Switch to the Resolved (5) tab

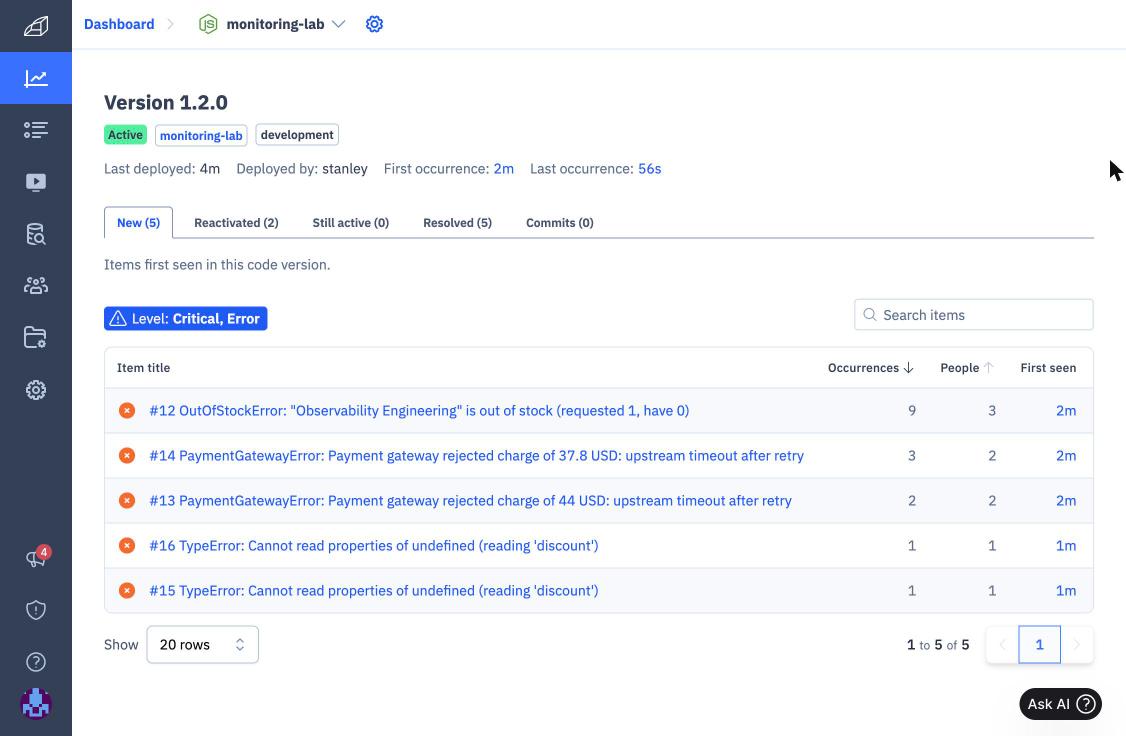click(457, 223)
